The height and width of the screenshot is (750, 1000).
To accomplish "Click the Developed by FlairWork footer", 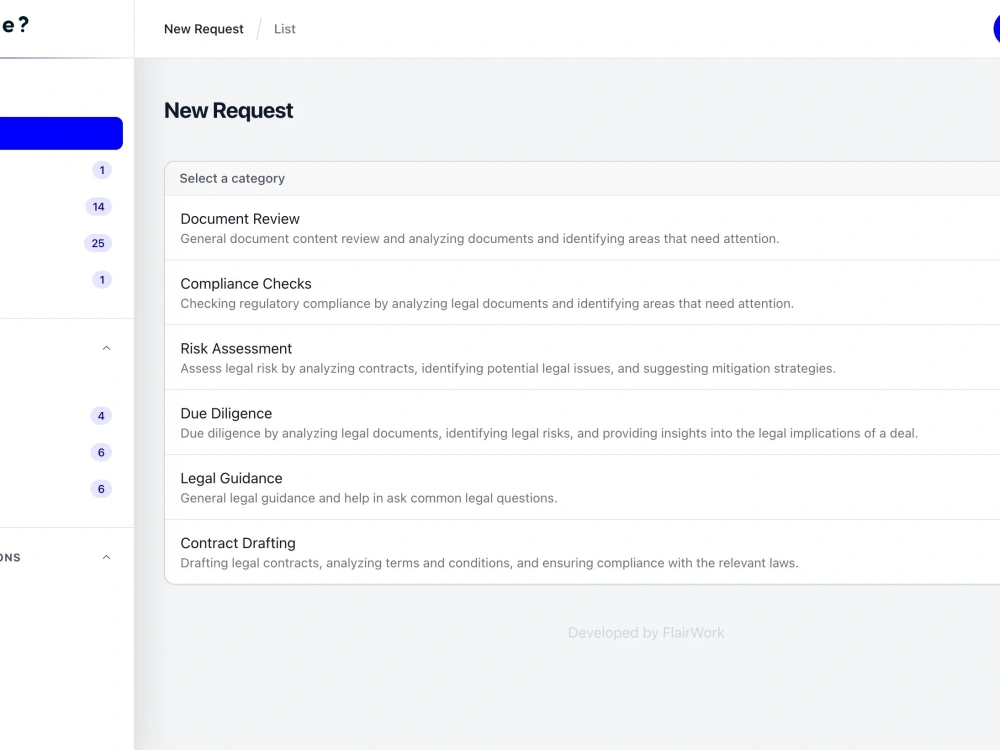I will click(x=646, y=633).
